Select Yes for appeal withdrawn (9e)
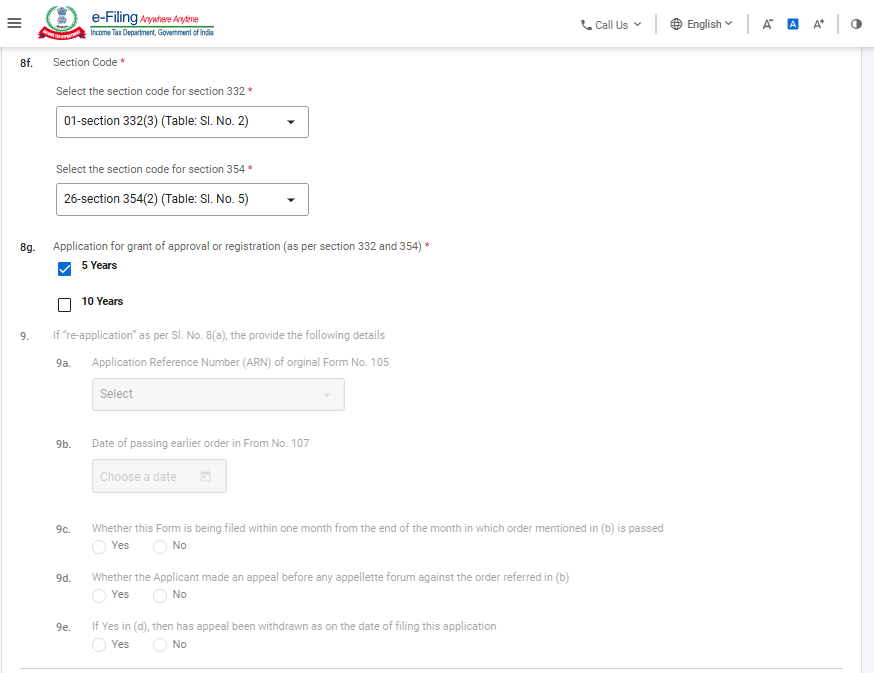Viewport: 874px width, 673px height. coord(99,645)
